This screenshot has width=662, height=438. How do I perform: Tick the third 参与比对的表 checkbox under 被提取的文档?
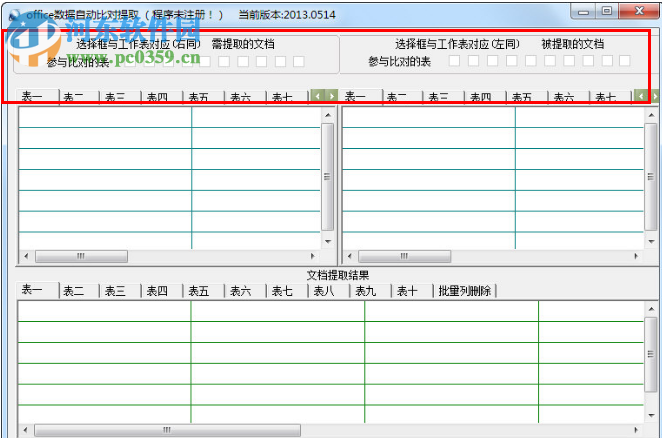[x=492, y=61]
